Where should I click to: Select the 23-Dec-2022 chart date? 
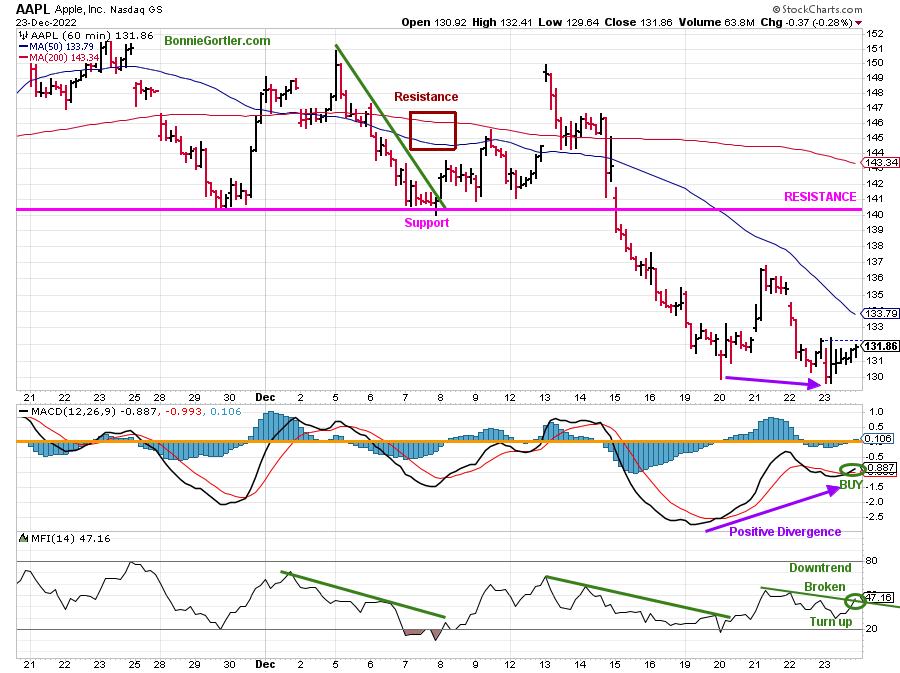click(45, 23)
